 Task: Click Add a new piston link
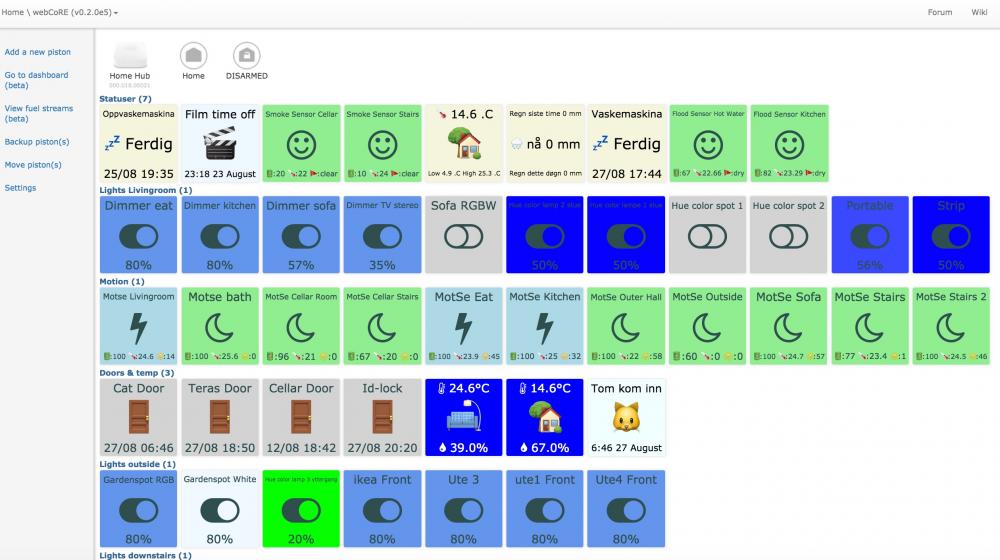point(38,52)
